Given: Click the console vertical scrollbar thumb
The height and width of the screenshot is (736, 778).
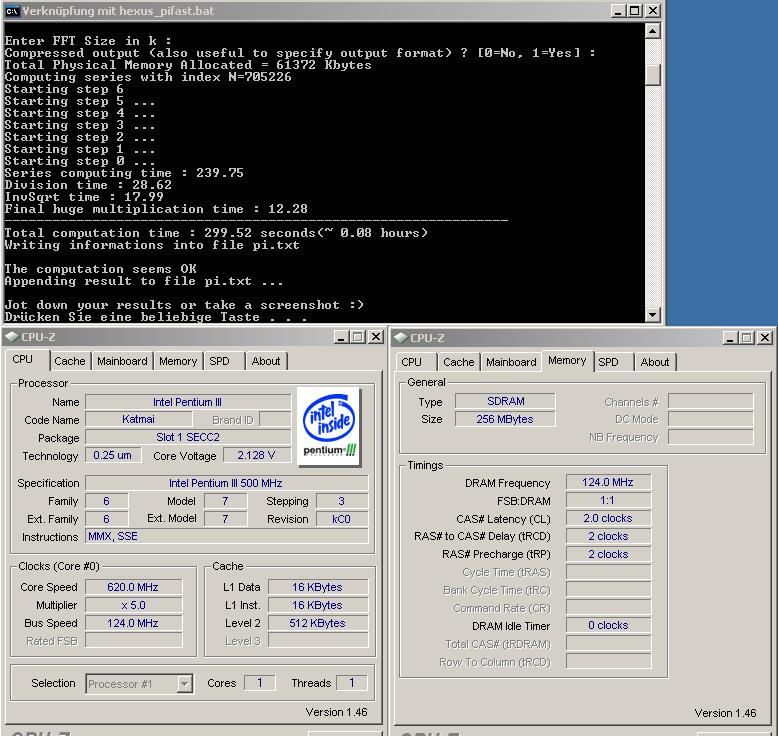Looking at the screenshot, I should point(652,74).
